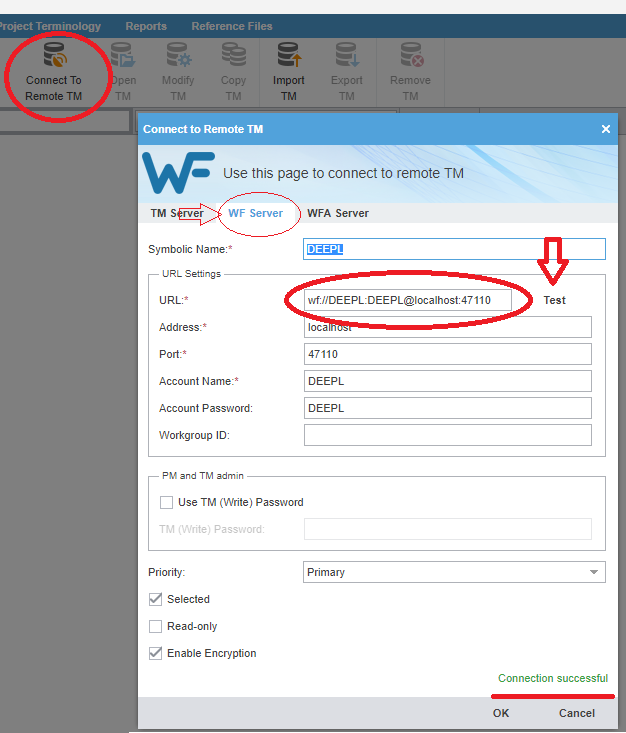Viewport: 626px width, 733px height.
Task: Open the Priority dropdown
Action: coord(454,572)
